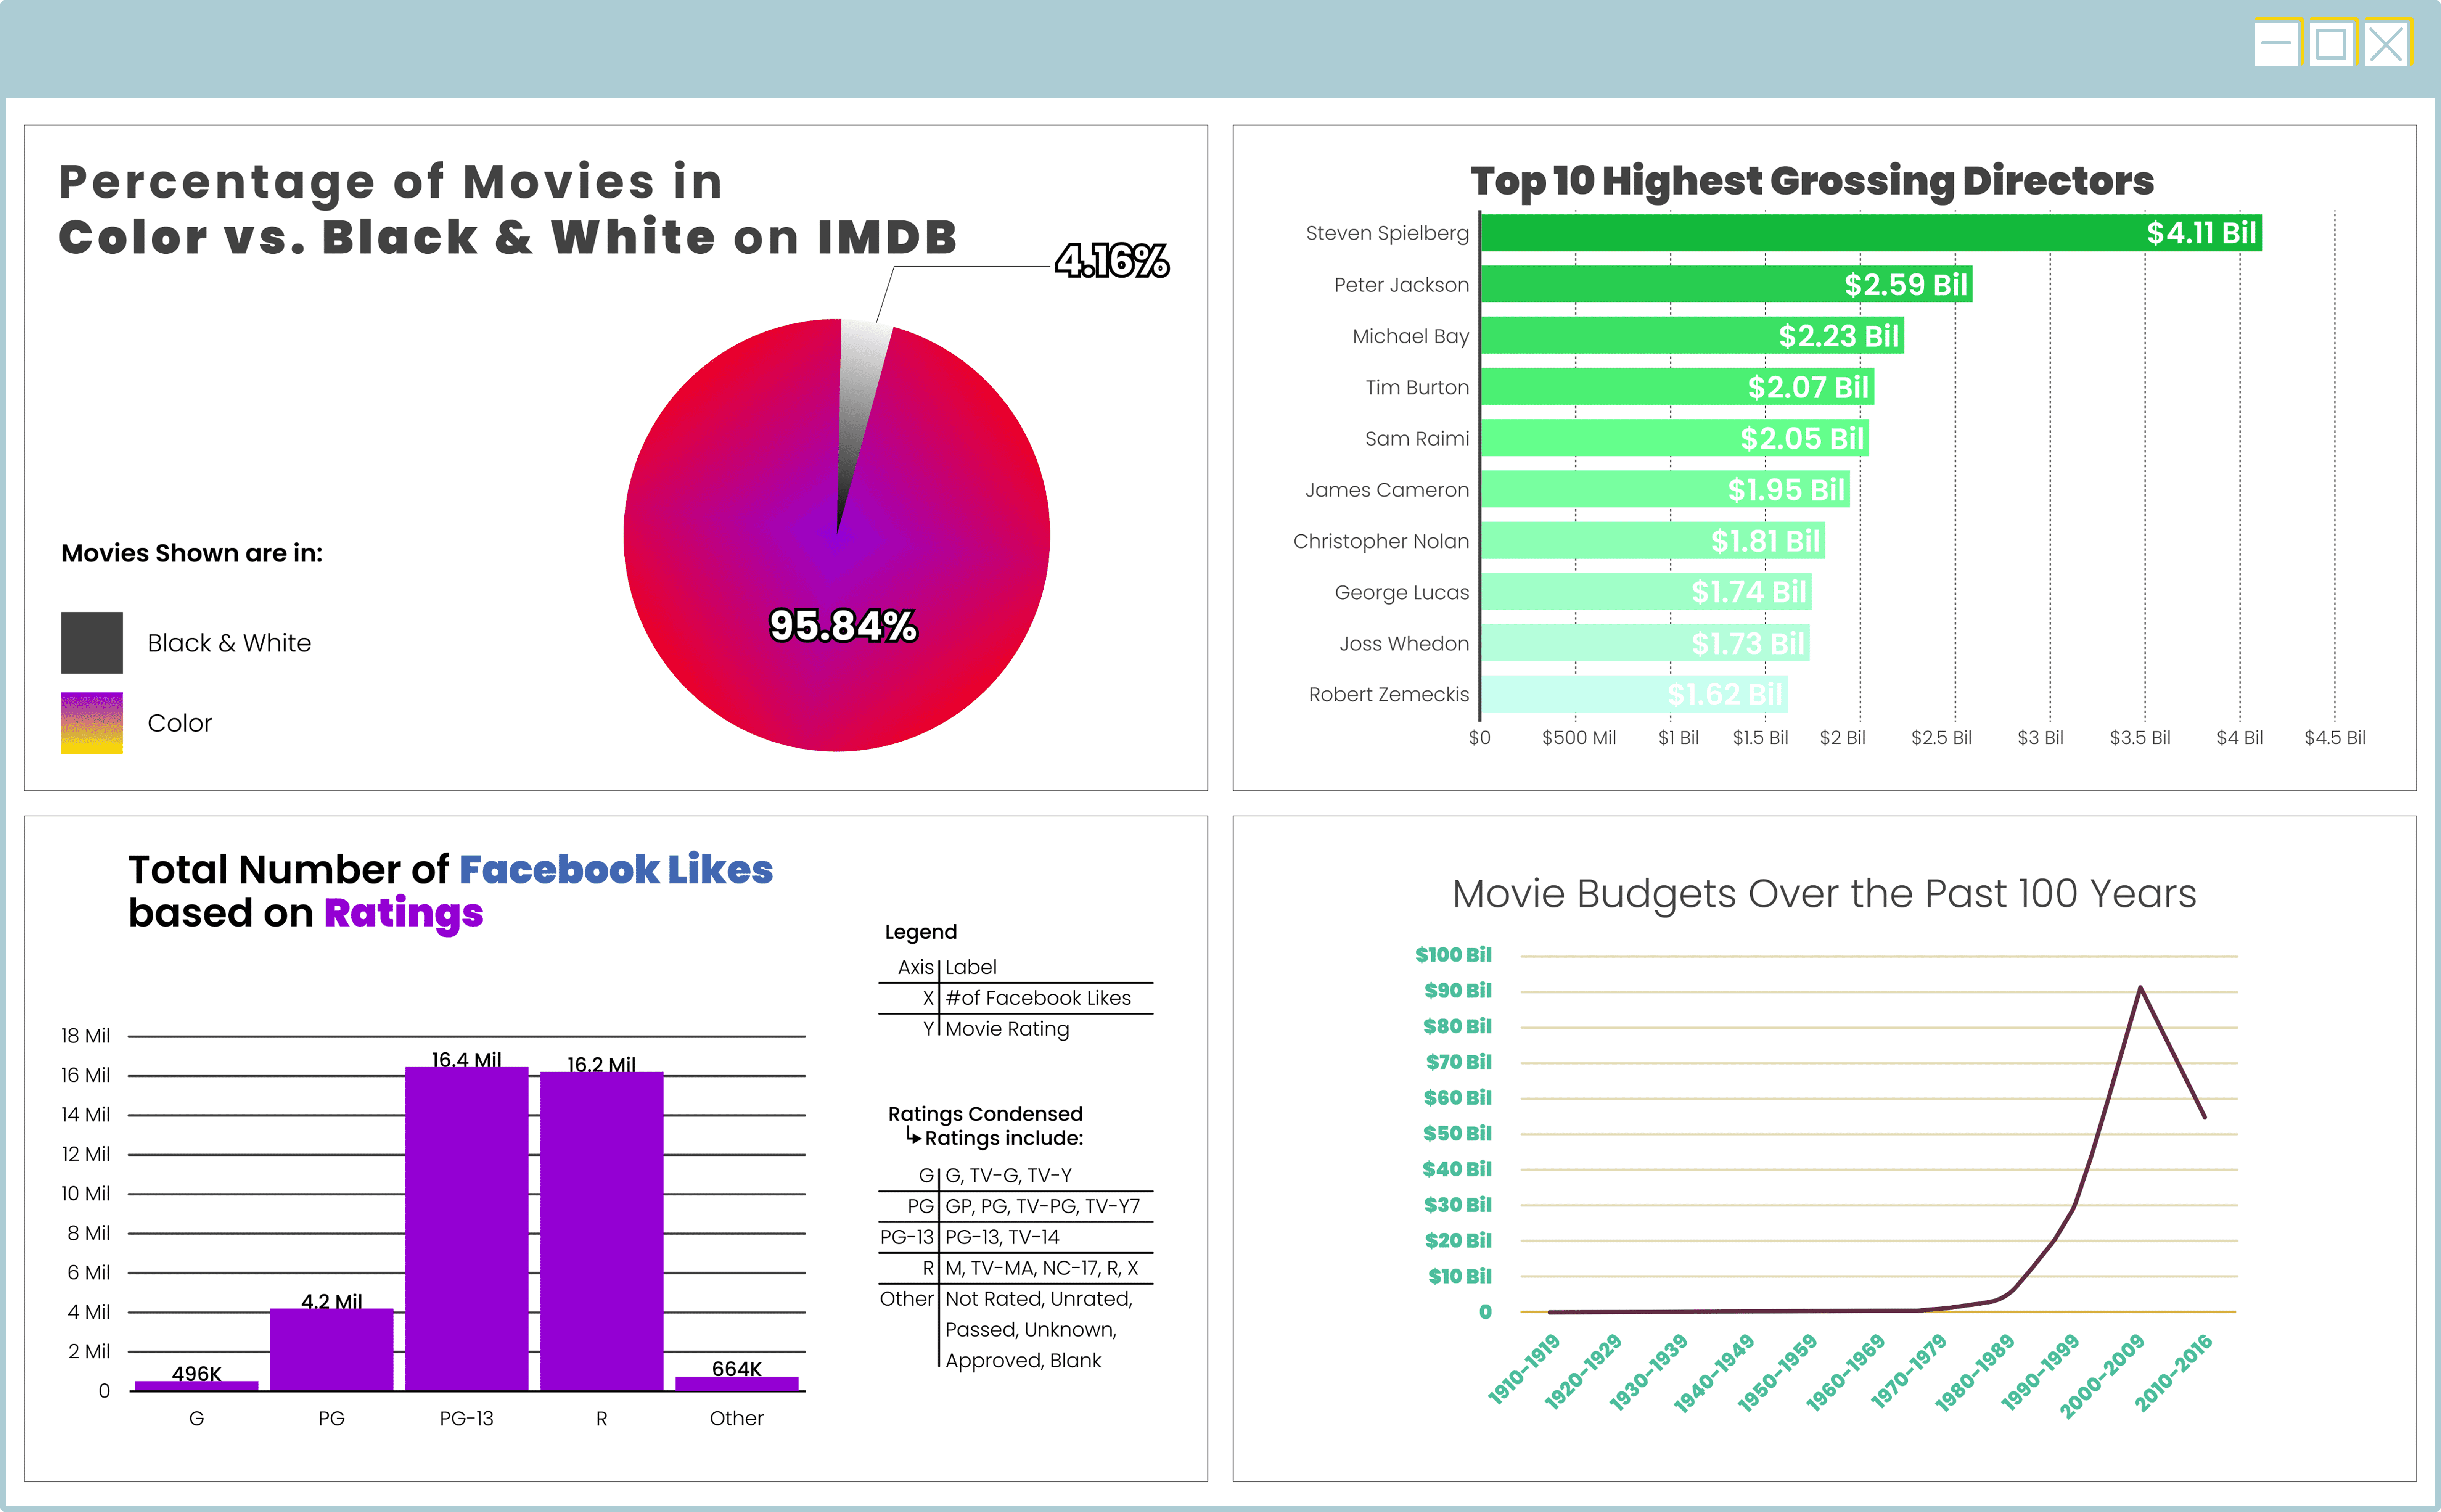
Task: Click the Robert Zemeckis $1.62 Bil bar
Action: 1634,694
